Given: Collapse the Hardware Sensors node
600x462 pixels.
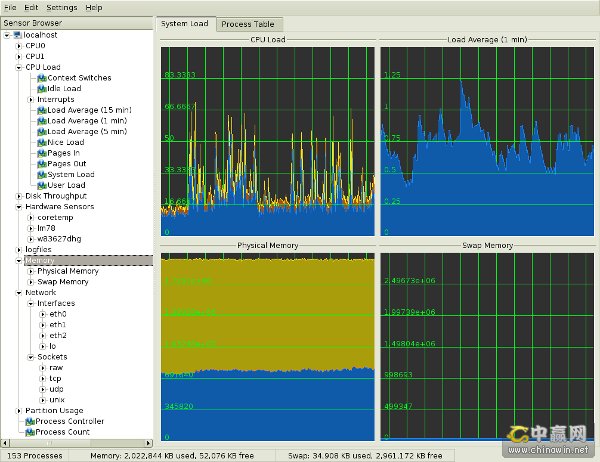Looking at the screenshot, I should [19, 207].
